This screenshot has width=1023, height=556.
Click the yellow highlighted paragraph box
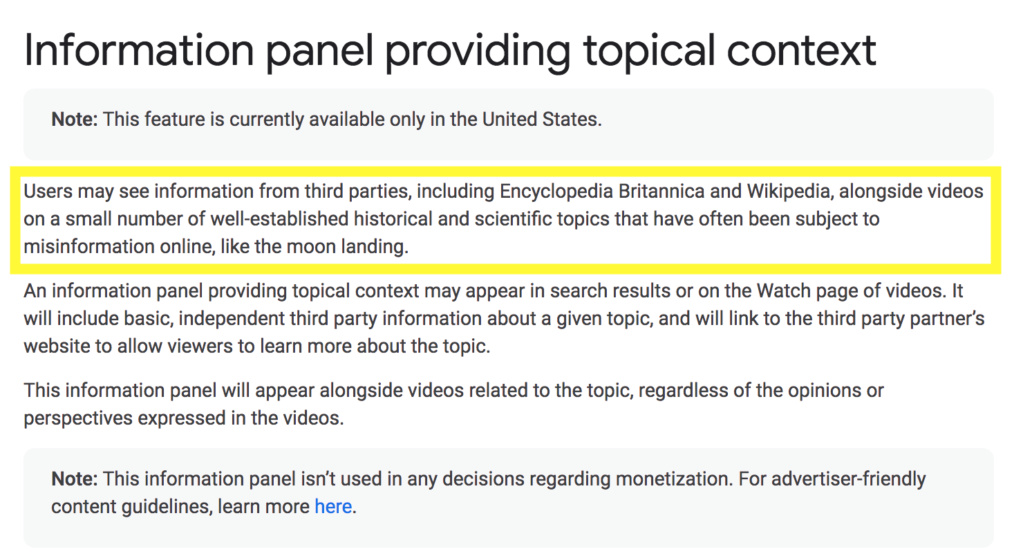click(x=506, y=219)
